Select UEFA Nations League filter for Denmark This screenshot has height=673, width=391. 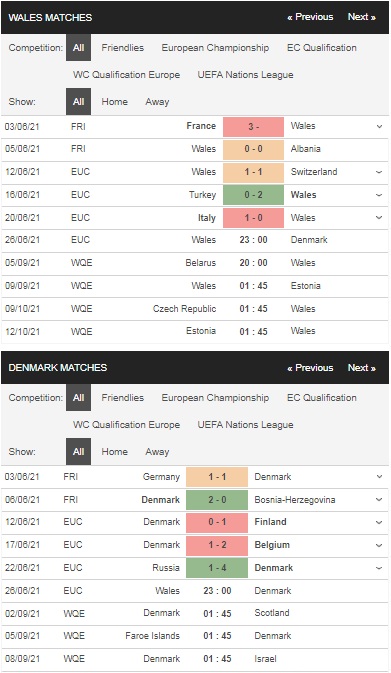point(245,425)
